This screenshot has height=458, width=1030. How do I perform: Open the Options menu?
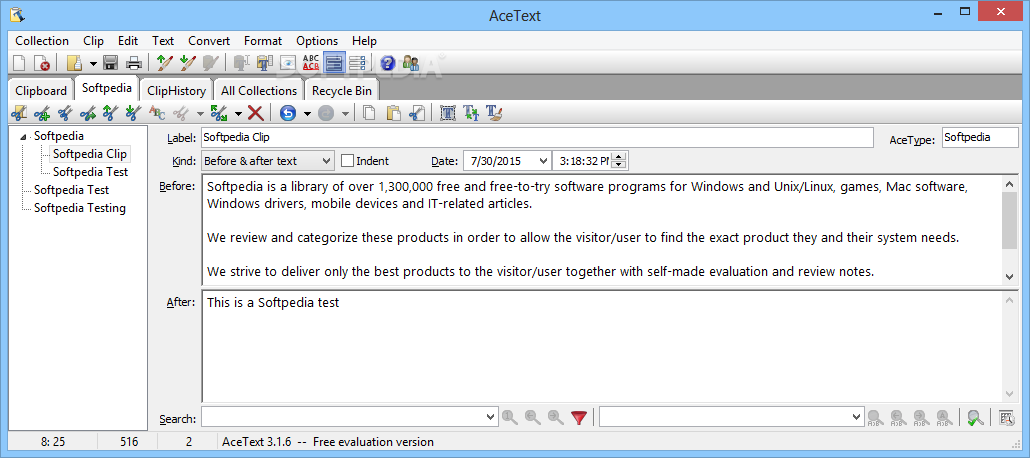317,41
